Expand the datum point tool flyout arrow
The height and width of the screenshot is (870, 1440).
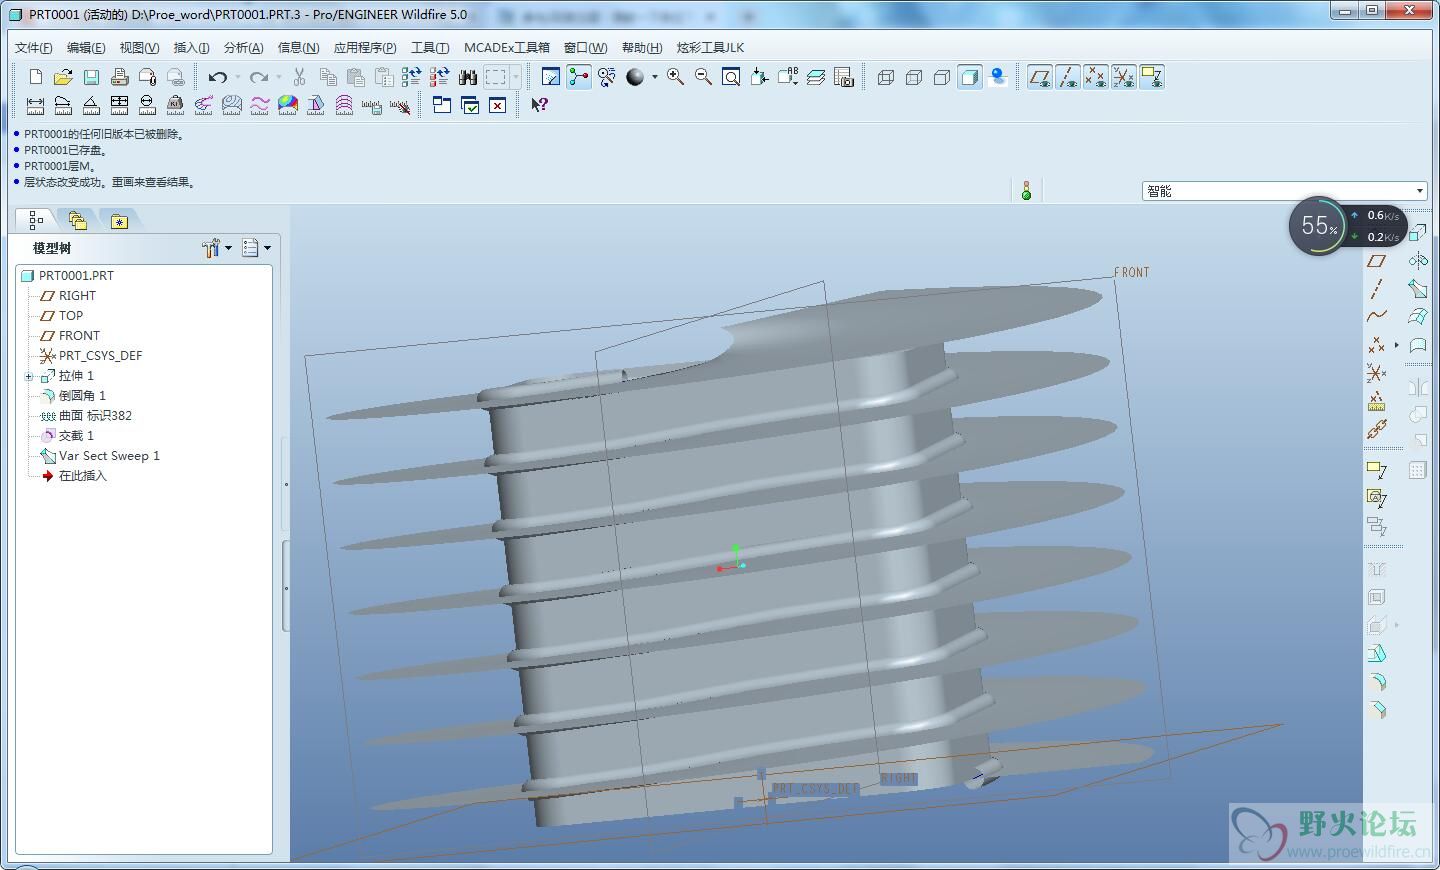[x=1397, y=345]
